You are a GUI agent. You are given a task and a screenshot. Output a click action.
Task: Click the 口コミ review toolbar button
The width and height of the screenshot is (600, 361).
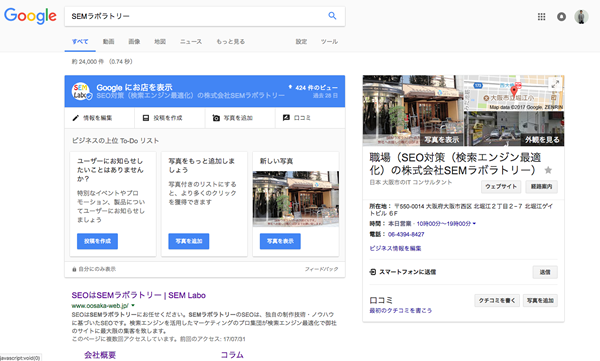(x=297, y=118)
